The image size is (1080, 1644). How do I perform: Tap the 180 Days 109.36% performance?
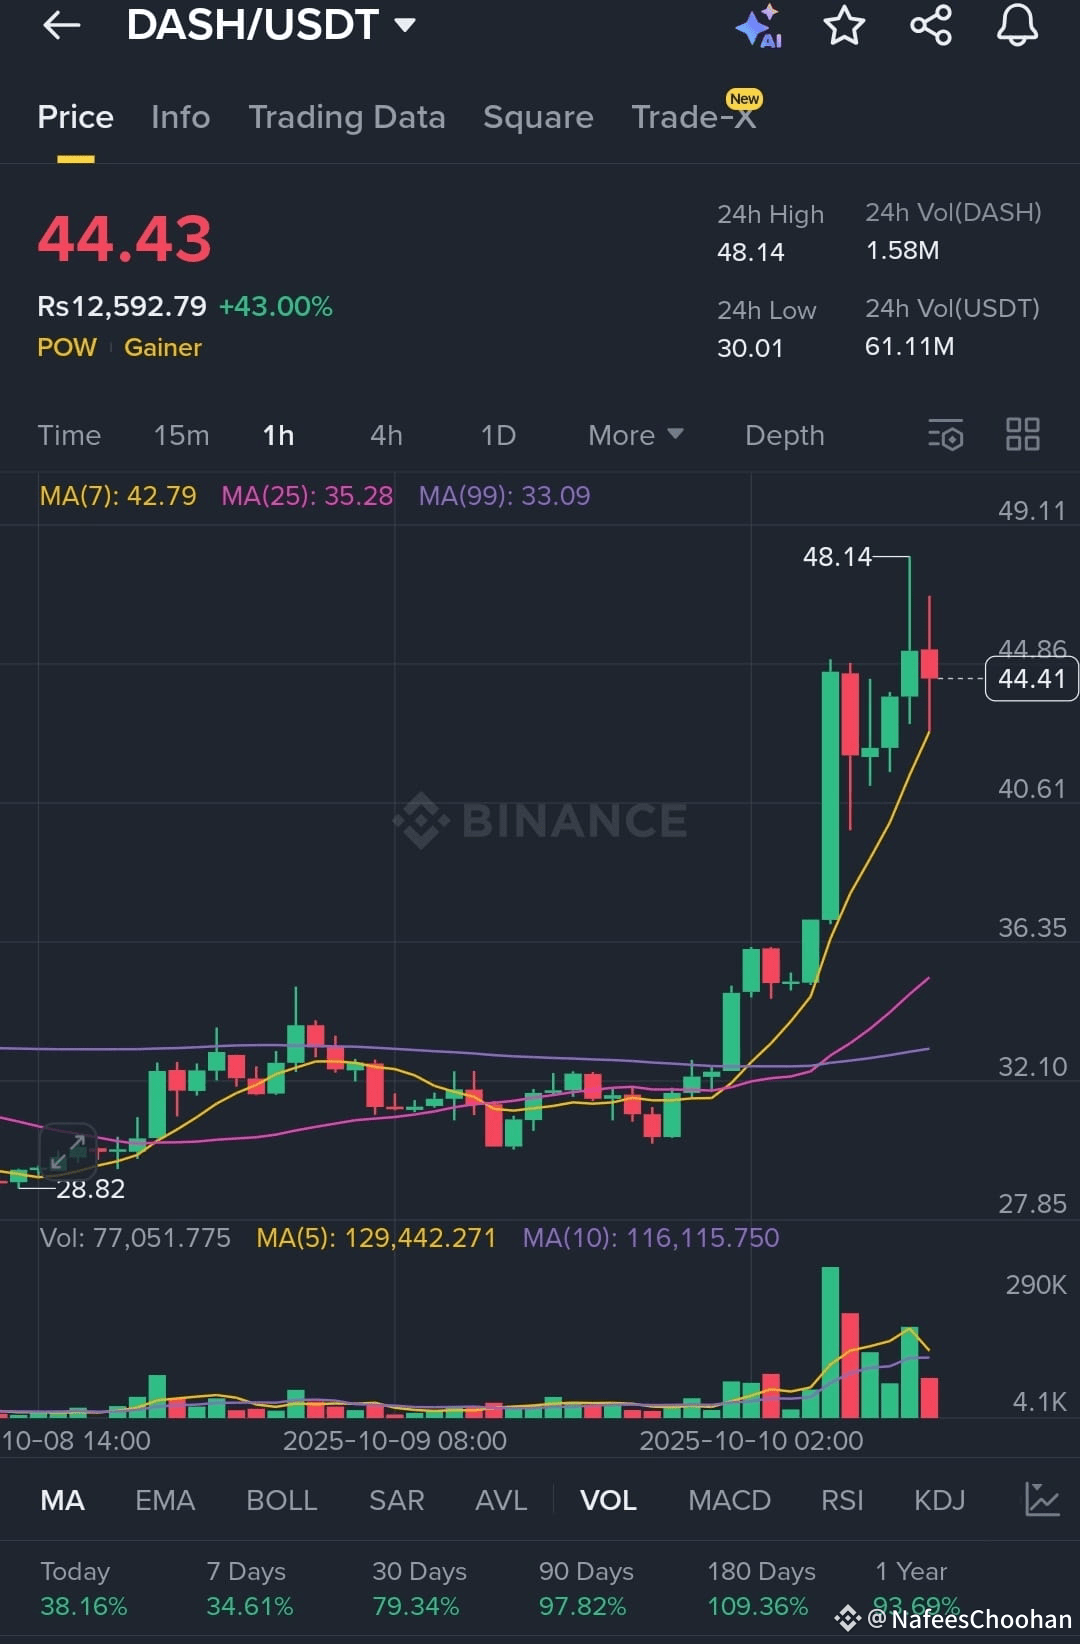click(761, 1589)
